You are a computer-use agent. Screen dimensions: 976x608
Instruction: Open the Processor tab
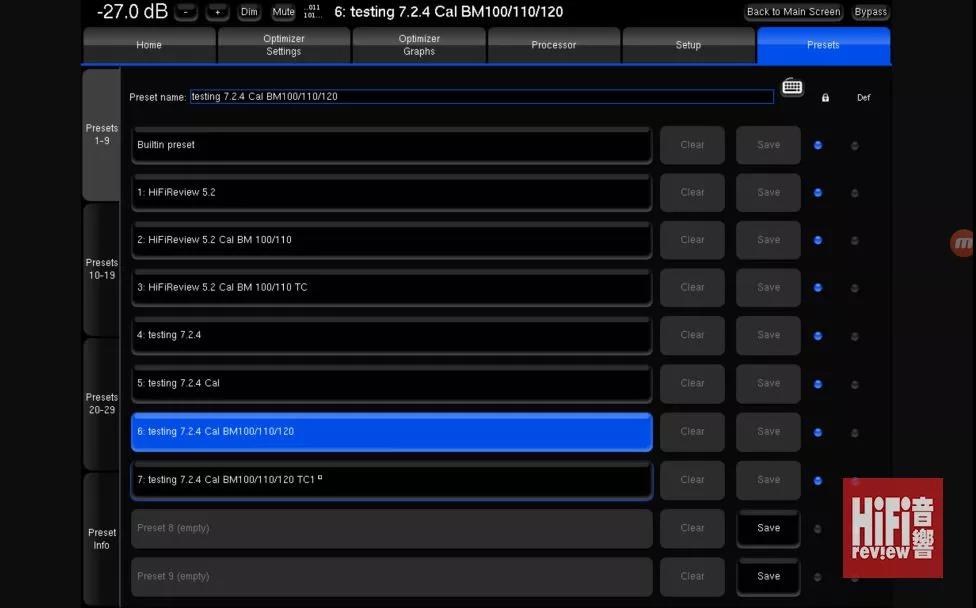(x=554, y=45)
